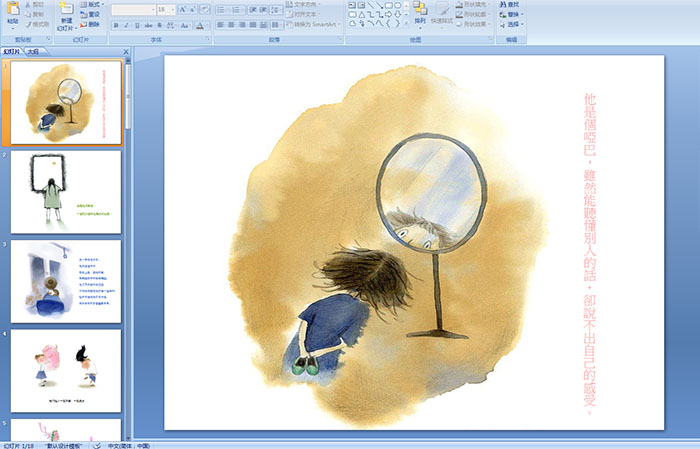
Task: Open the font color picker
Action: click(x=200, y=25)
